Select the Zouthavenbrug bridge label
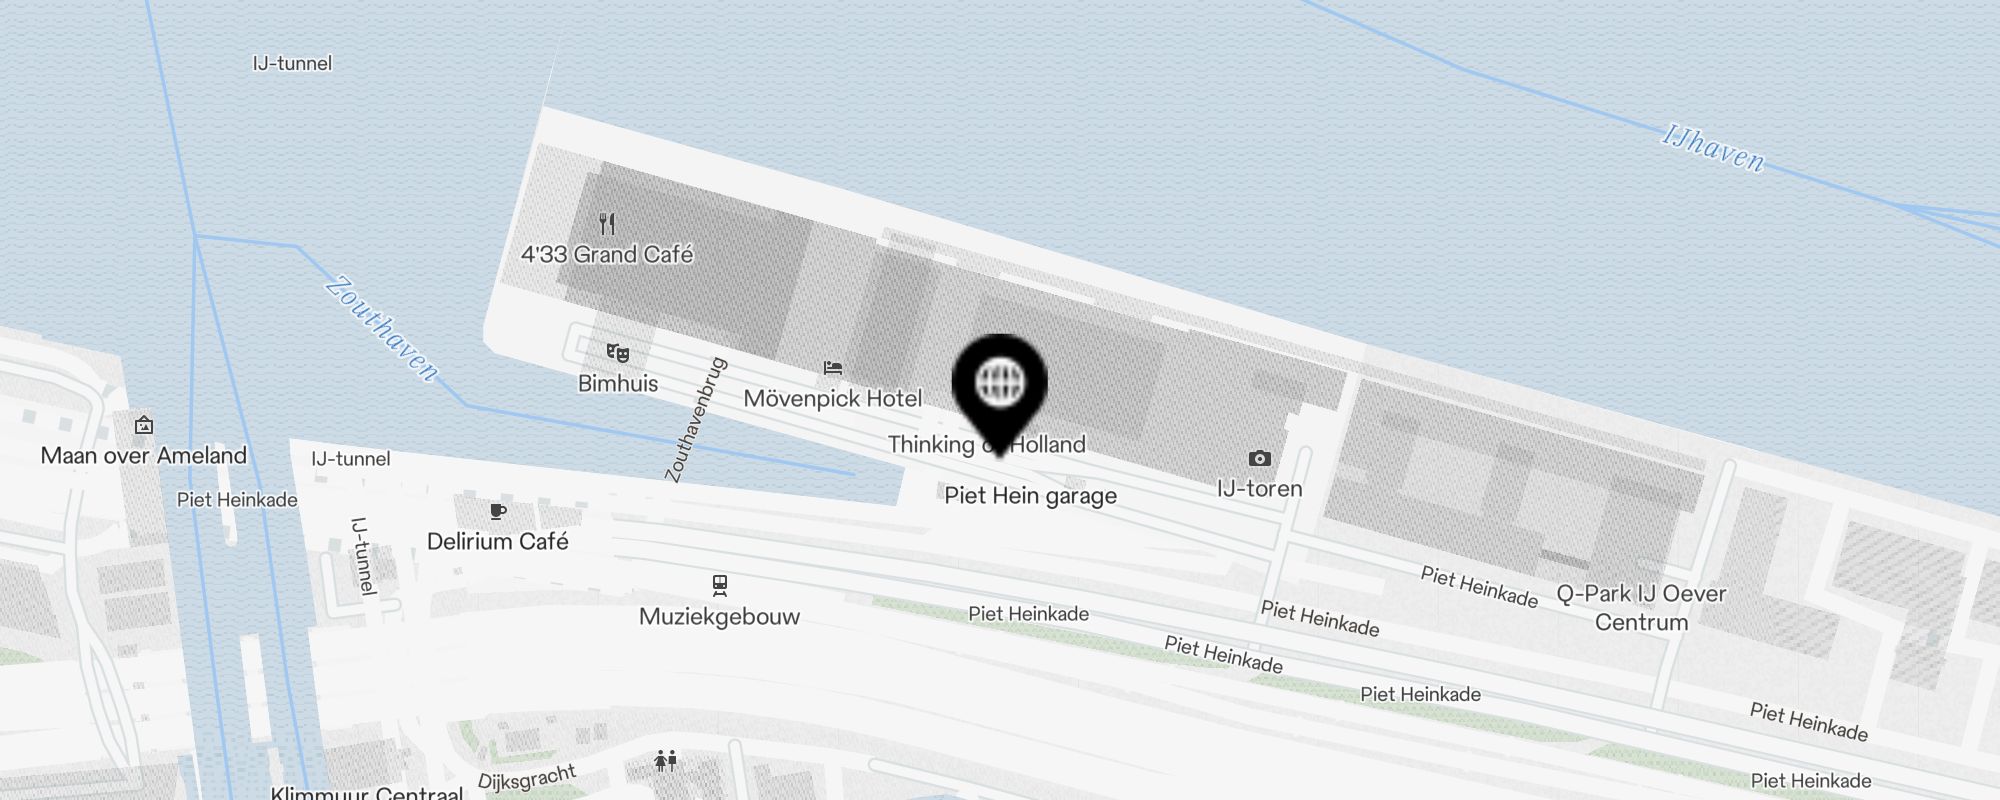The width and height of the screenshot is (2000, 800). coord(696,420)
